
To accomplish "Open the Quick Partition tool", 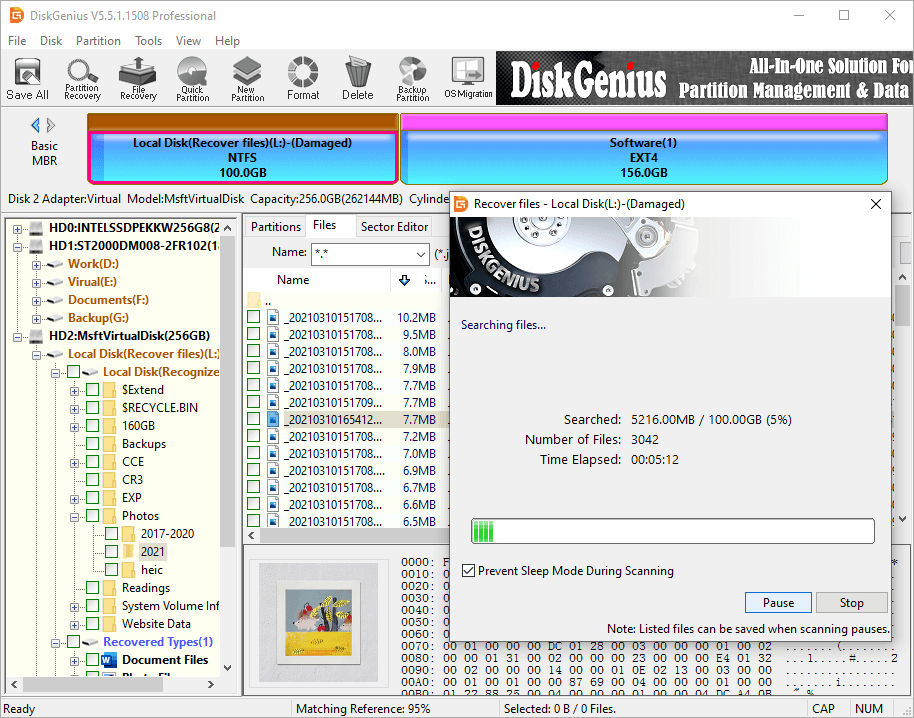I will click(192, 79).
